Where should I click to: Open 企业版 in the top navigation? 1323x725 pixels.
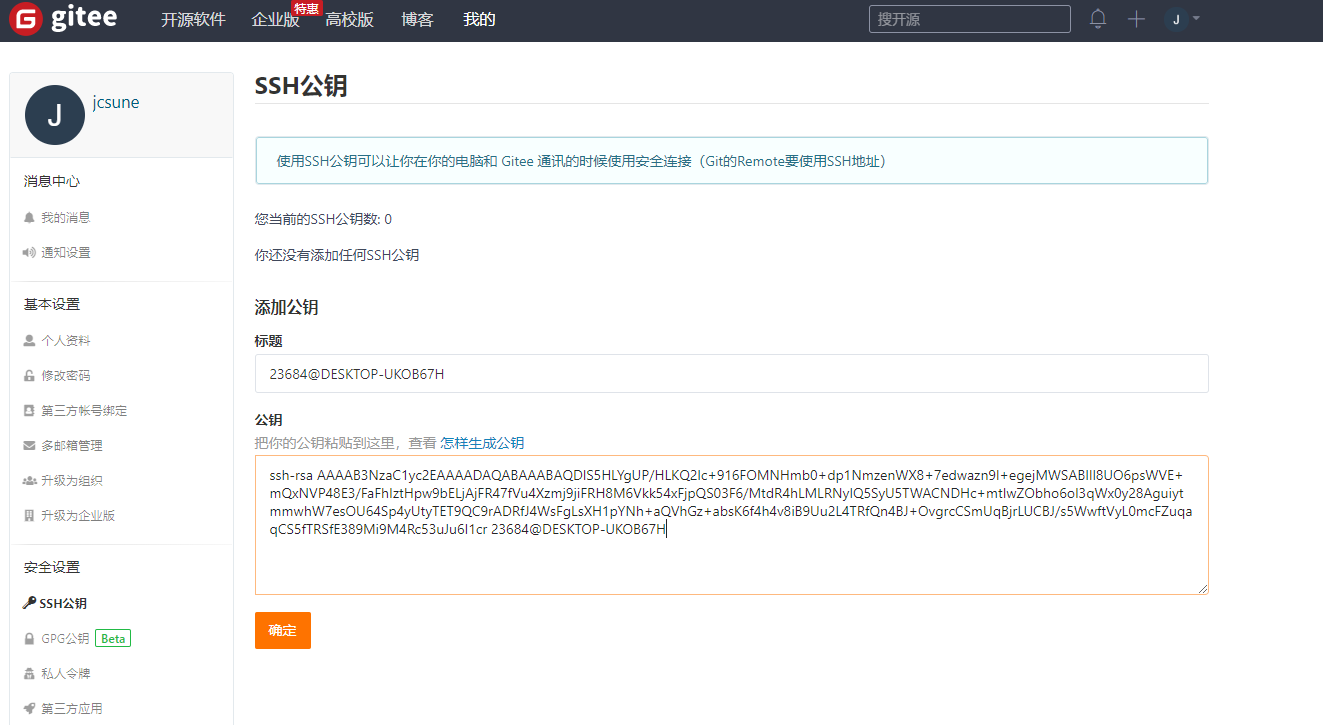[276, 20]
